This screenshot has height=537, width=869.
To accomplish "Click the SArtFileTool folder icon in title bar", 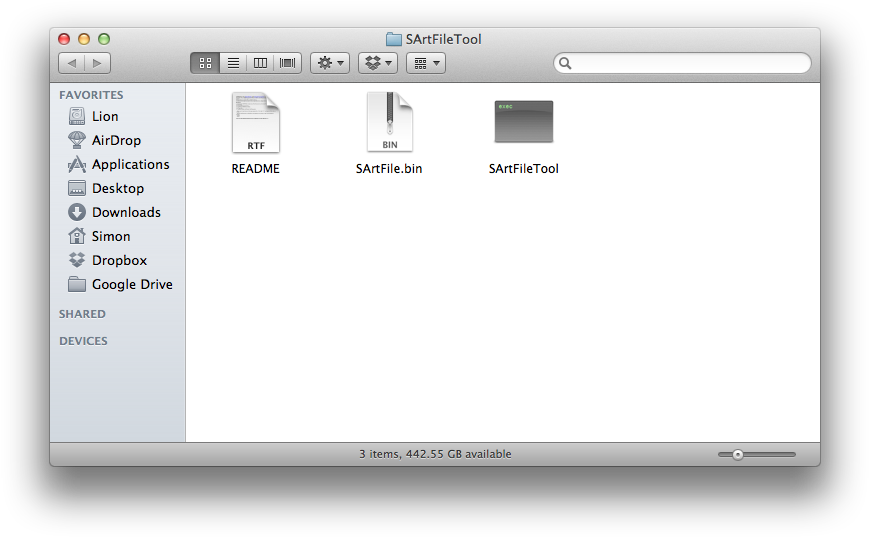I will [x=393, y=39].
